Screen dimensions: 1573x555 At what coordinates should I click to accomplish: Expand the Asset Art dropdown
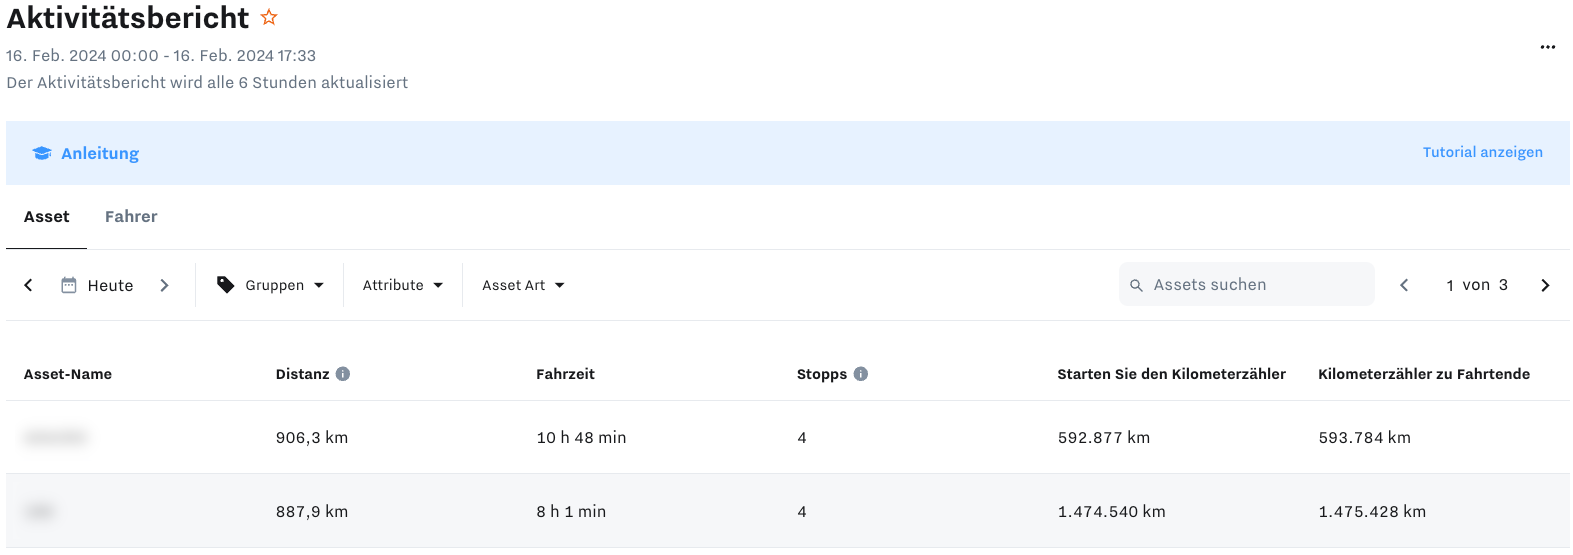523,285
